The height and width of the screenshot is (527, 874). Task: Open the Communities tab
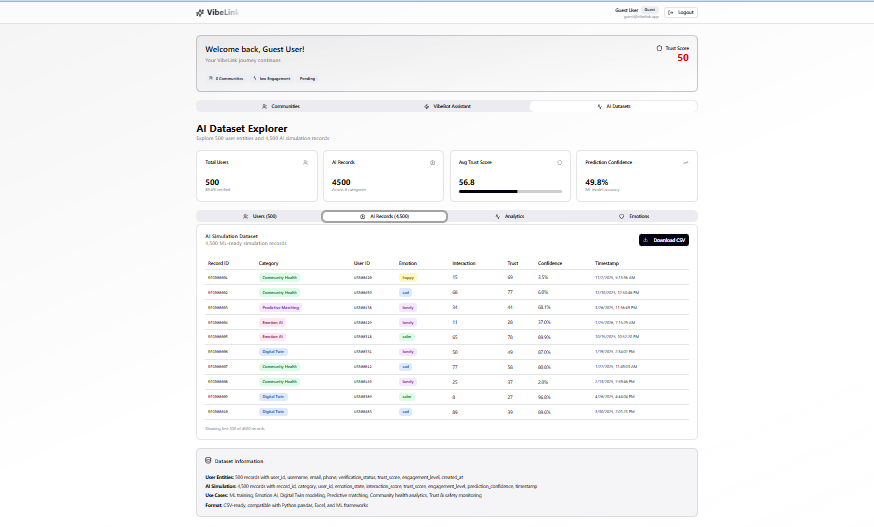[280, 106]
